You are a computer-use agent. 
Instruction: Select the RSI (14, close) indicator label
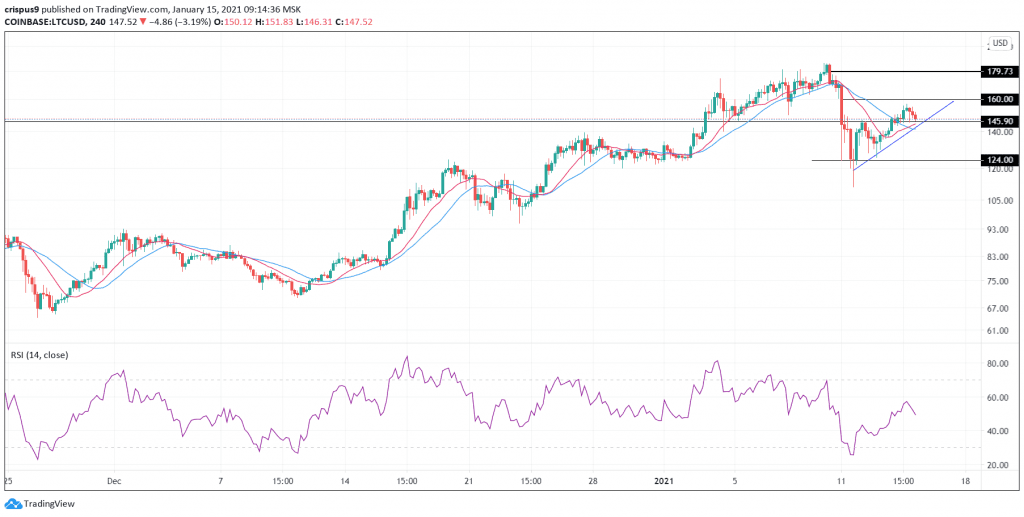36,354
